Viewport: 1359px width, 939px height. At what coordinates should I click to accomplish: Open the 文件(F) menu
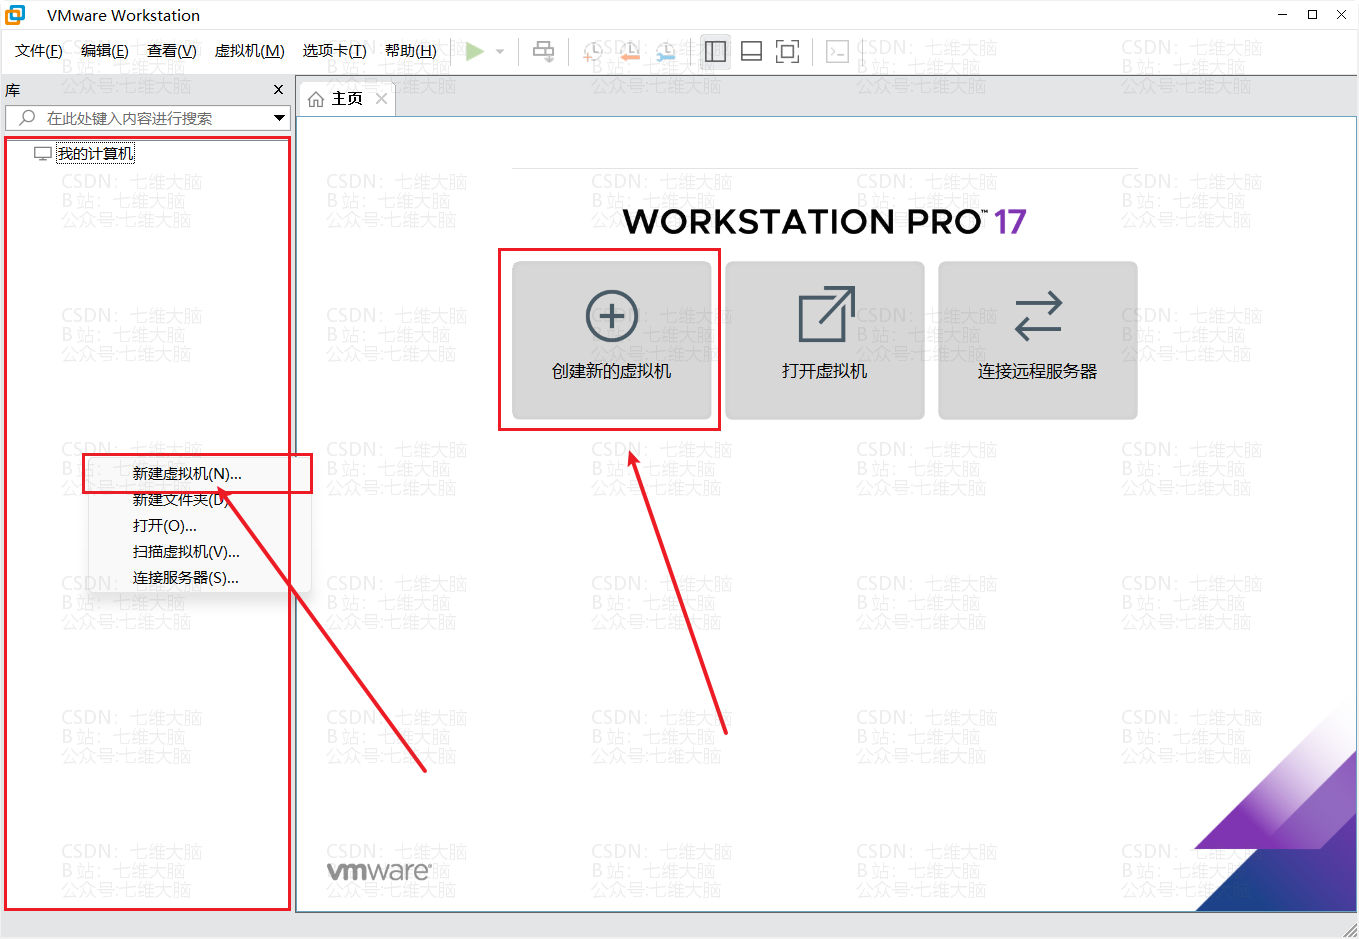[39, 51]
